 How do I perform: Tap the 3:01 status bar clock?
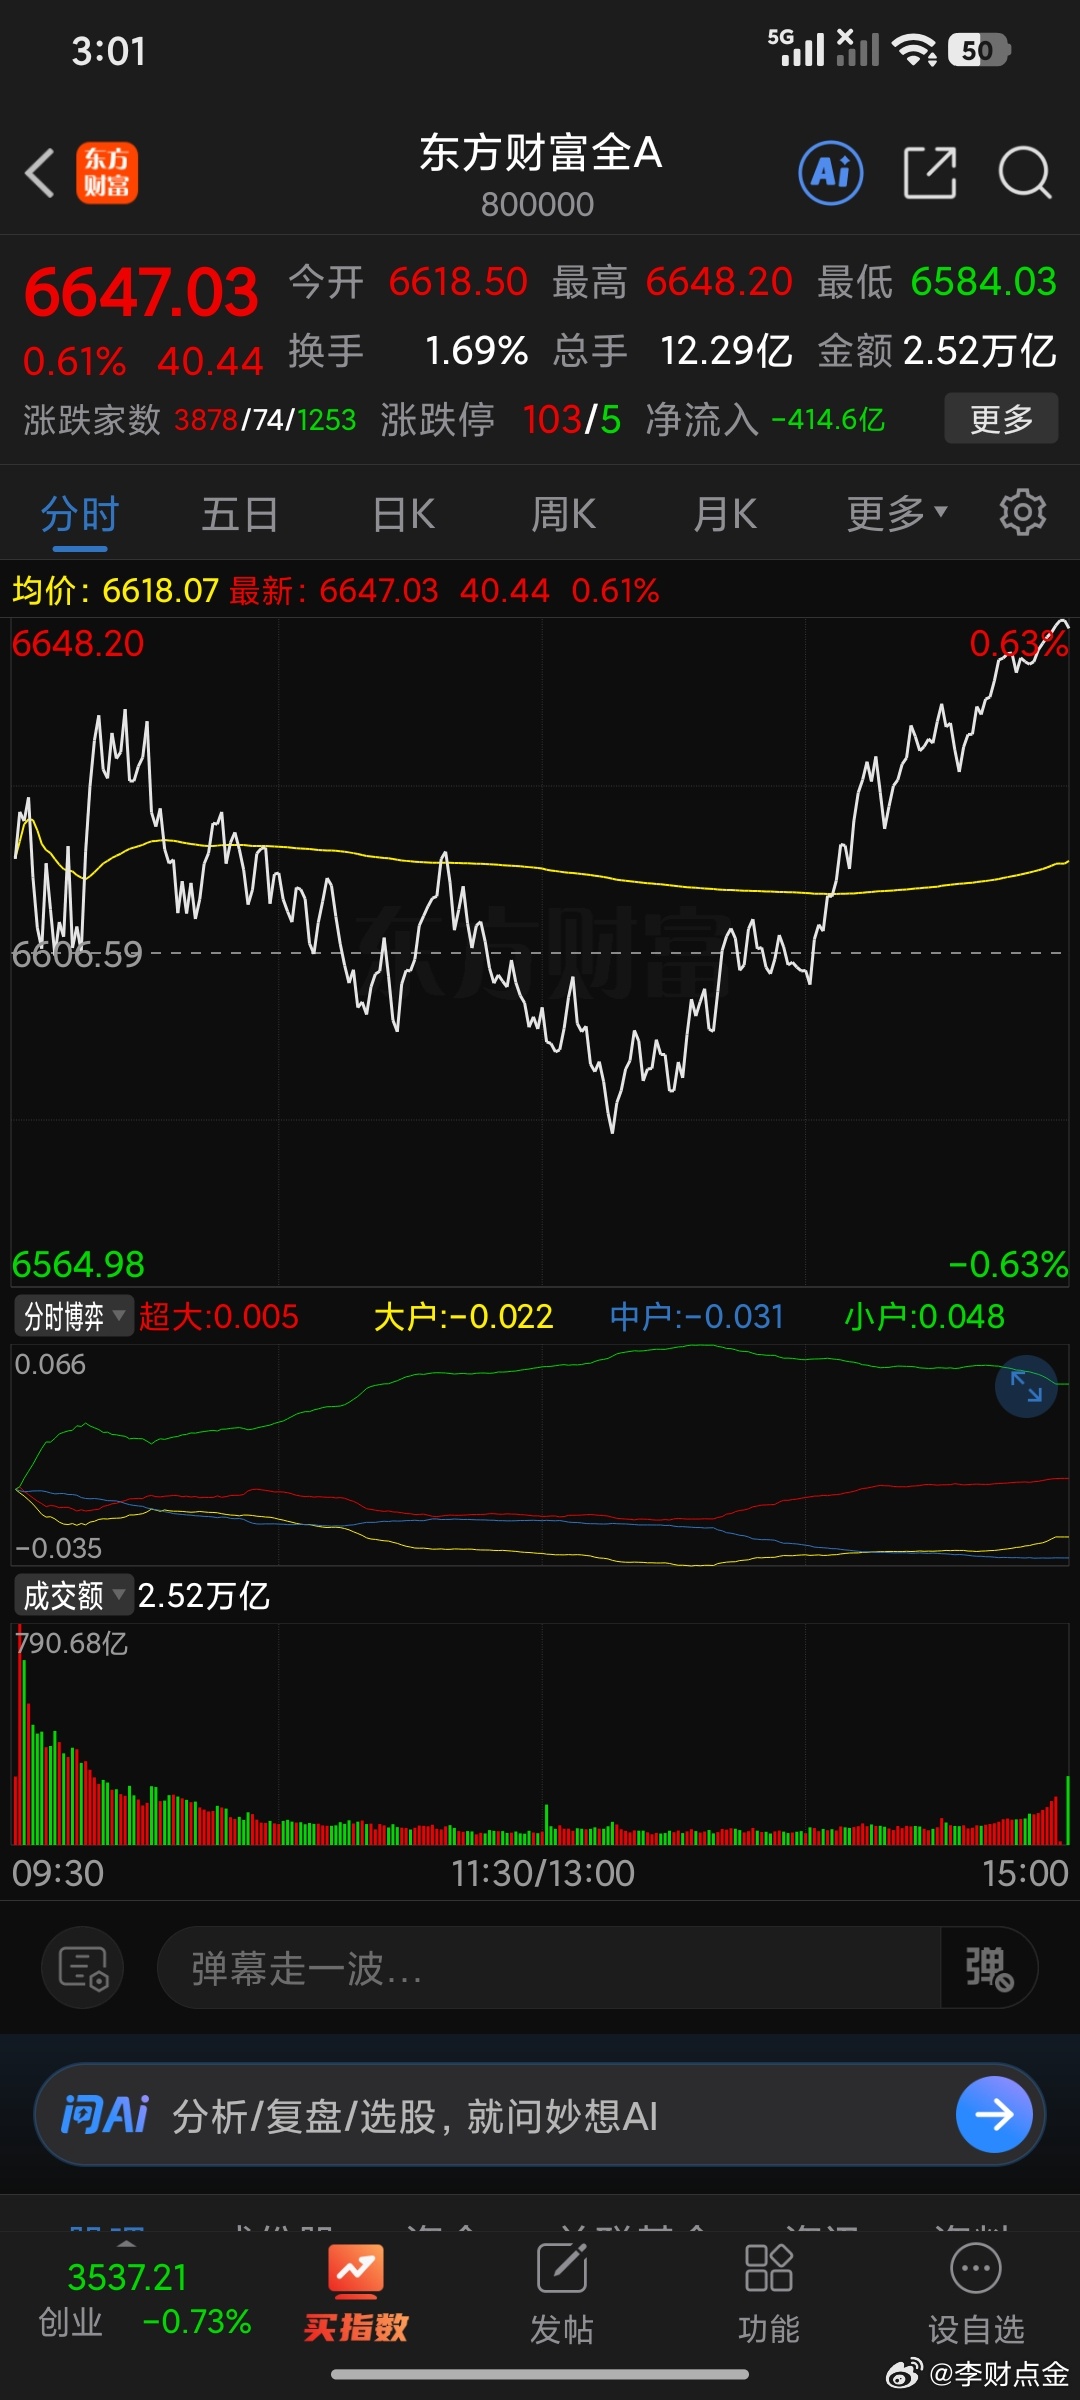click(x=109, y=51)
